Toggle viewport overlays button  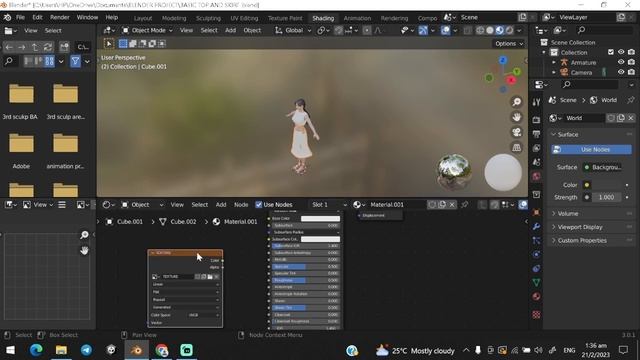(x=445, y=30)
